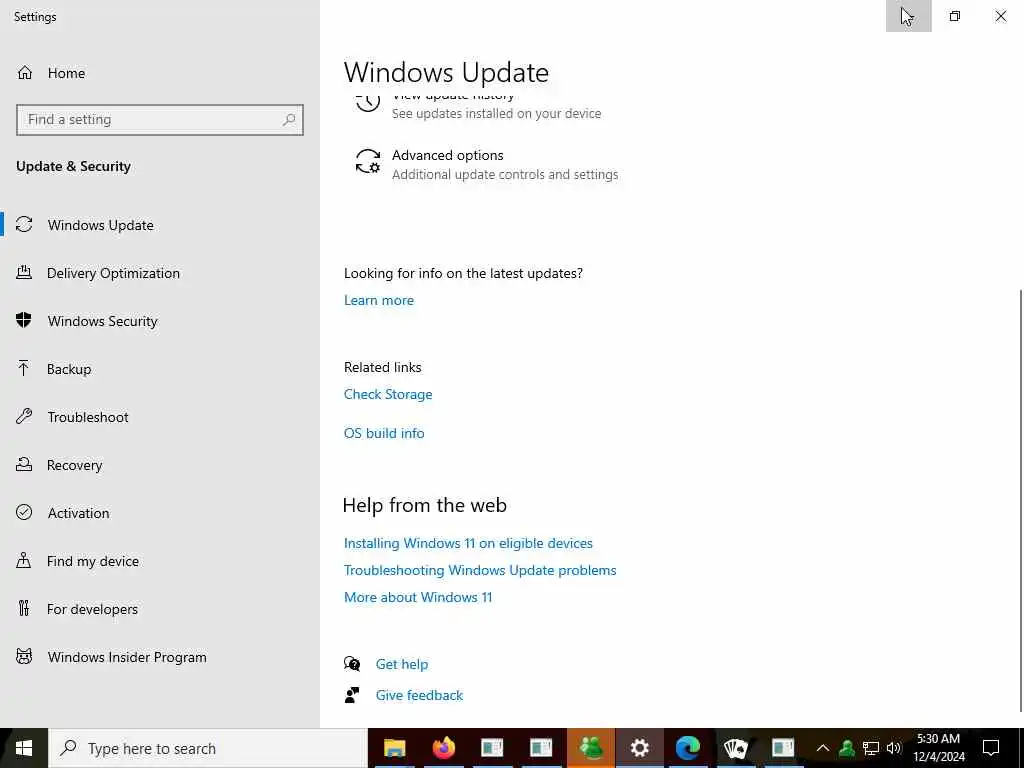Click the Get help link
Image resolution: width=1024 pixels, height=768 pixels.
pos(402,664)
